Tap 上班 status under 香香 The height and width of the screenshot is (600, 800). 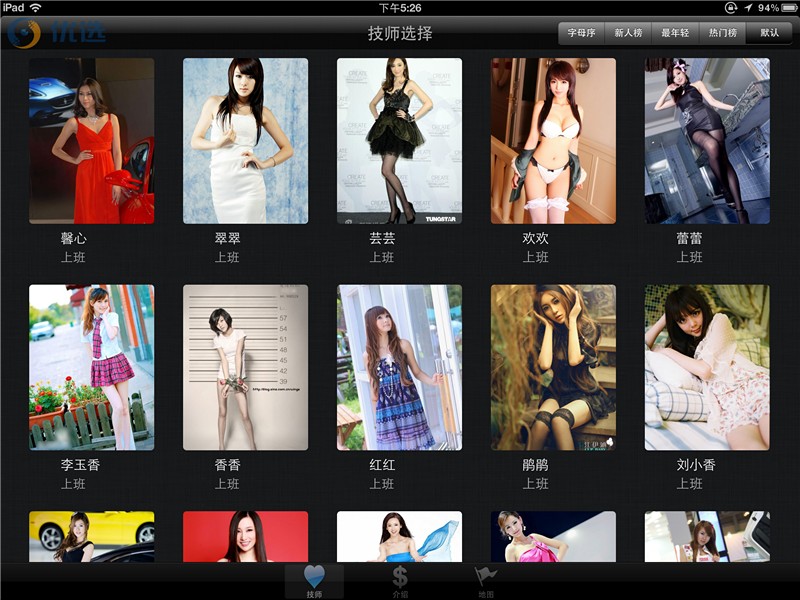(x=227, y=484)
